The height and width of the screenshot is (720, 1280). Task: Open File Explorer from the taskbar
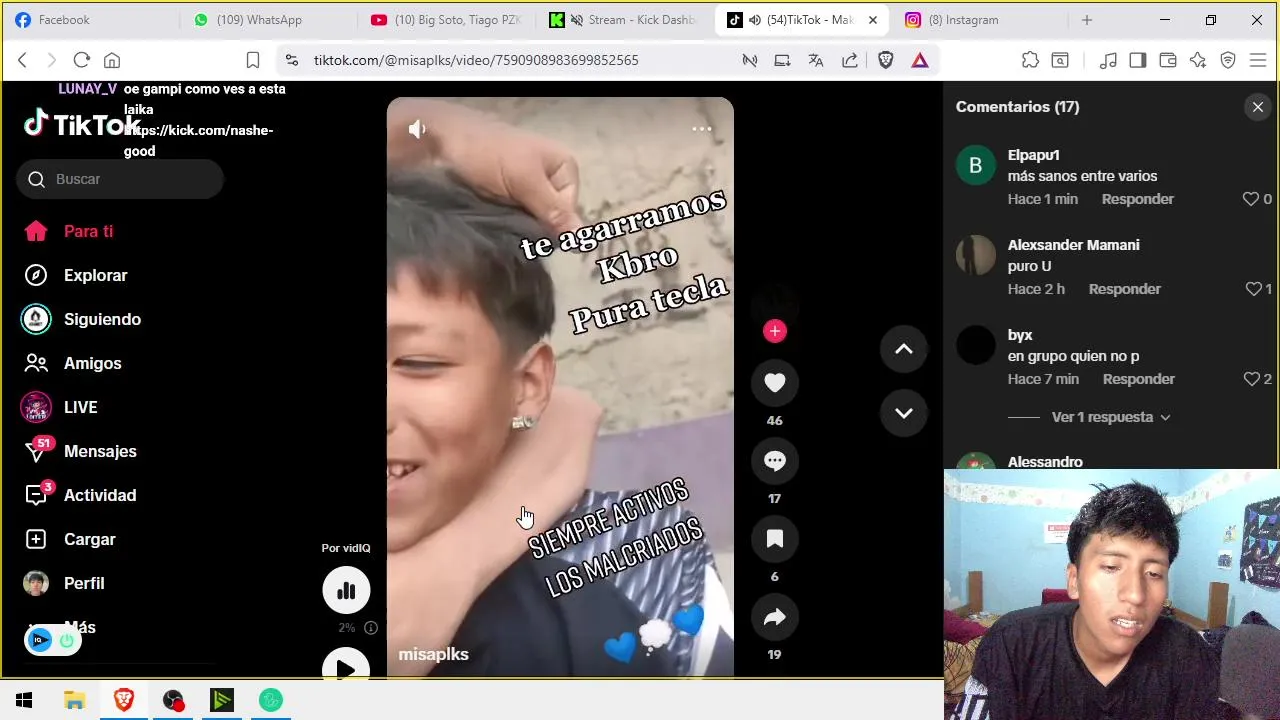click(74, 700)
